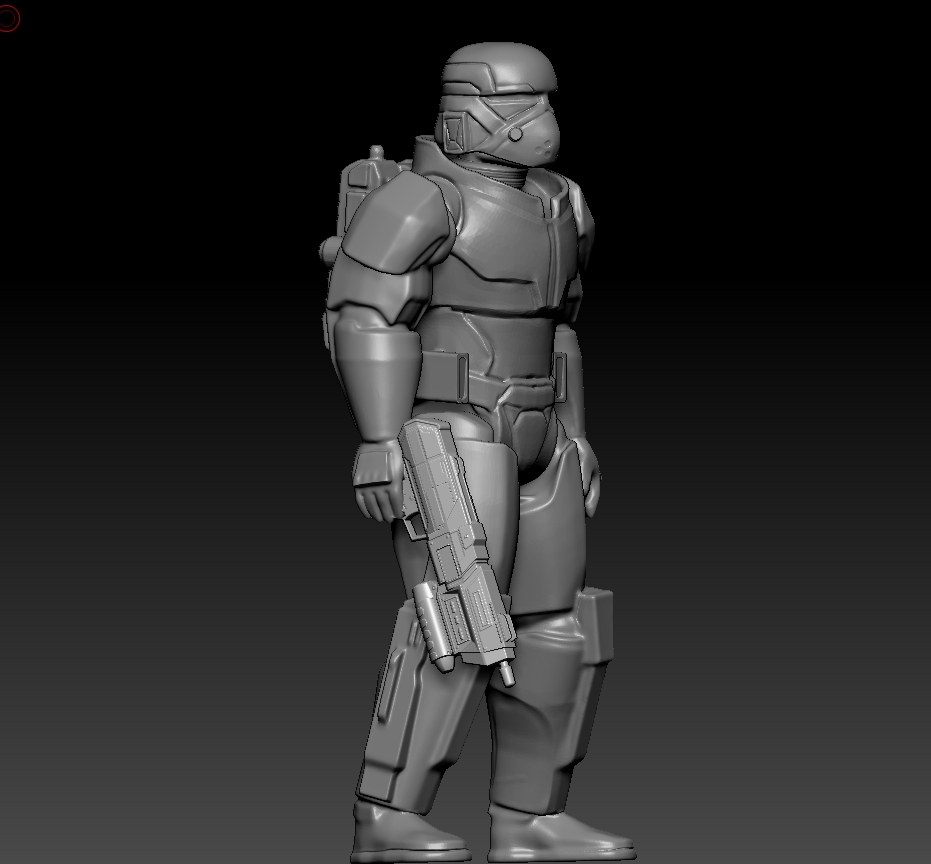Click the belt pouch at the waist
Viewport: 931px width, 864px height.
pyautogui.click(x=442, y=375)
